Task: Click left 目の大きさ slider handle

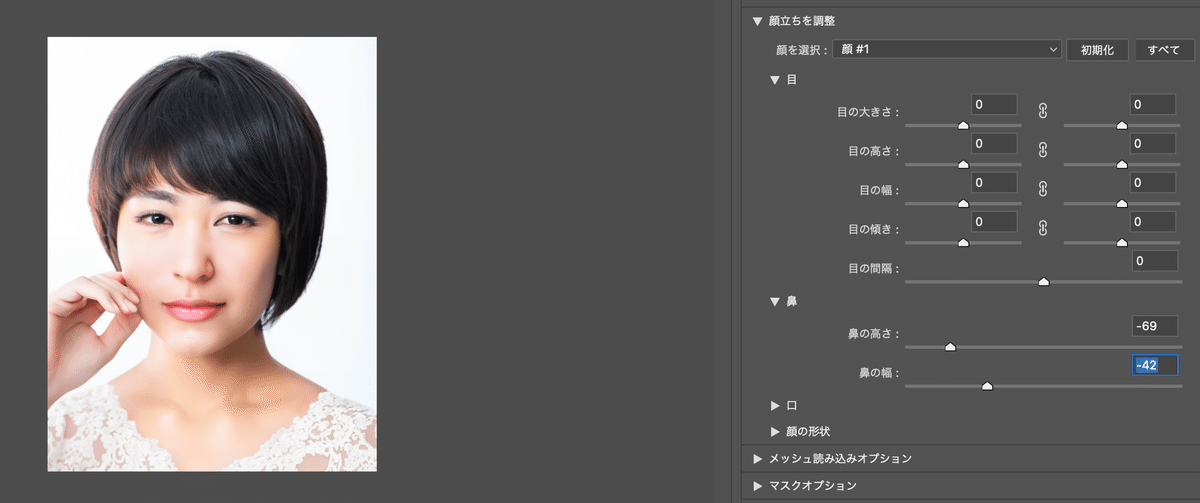Action: click(963, 125)
